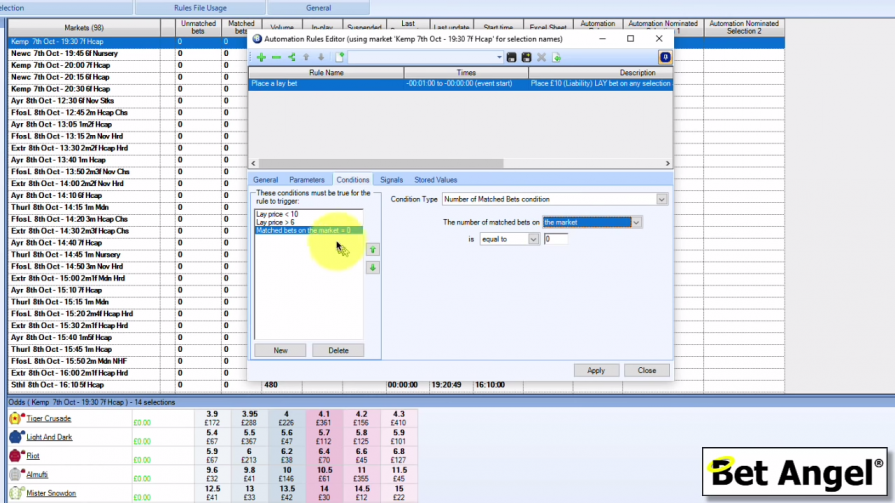The height and width of the screenshot is (503, 895).
Task: Click the Markets (98) column header
Action: pos(84,27)
